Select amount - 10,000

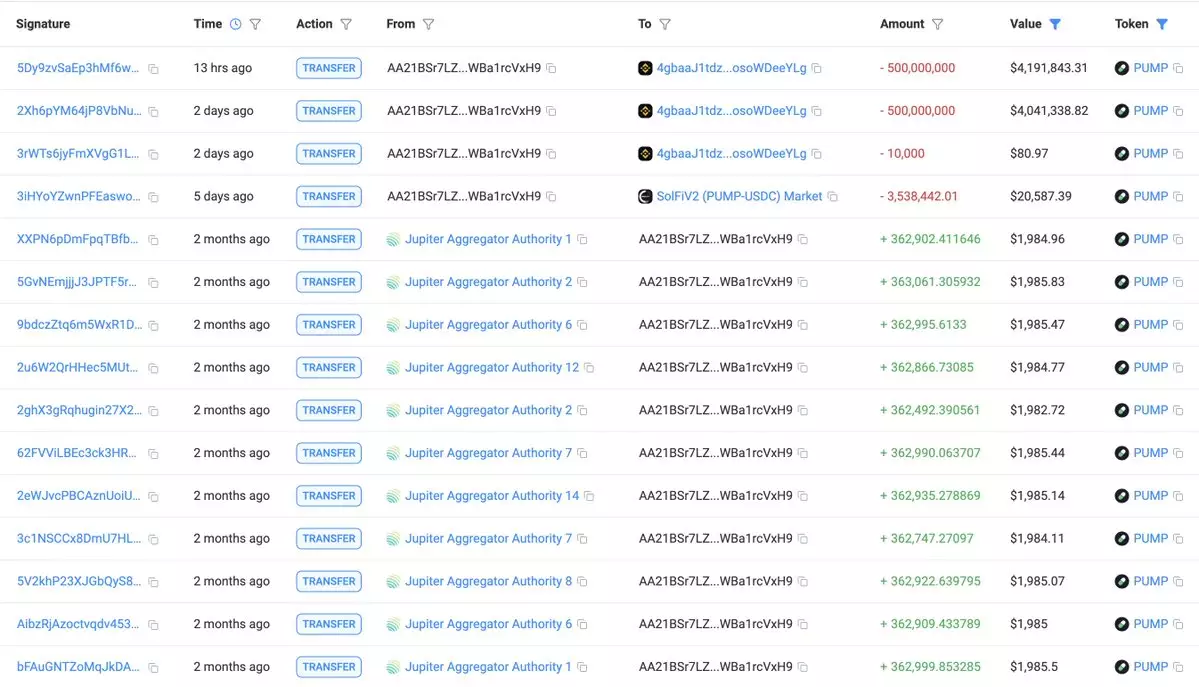click(x=902, y=154)
